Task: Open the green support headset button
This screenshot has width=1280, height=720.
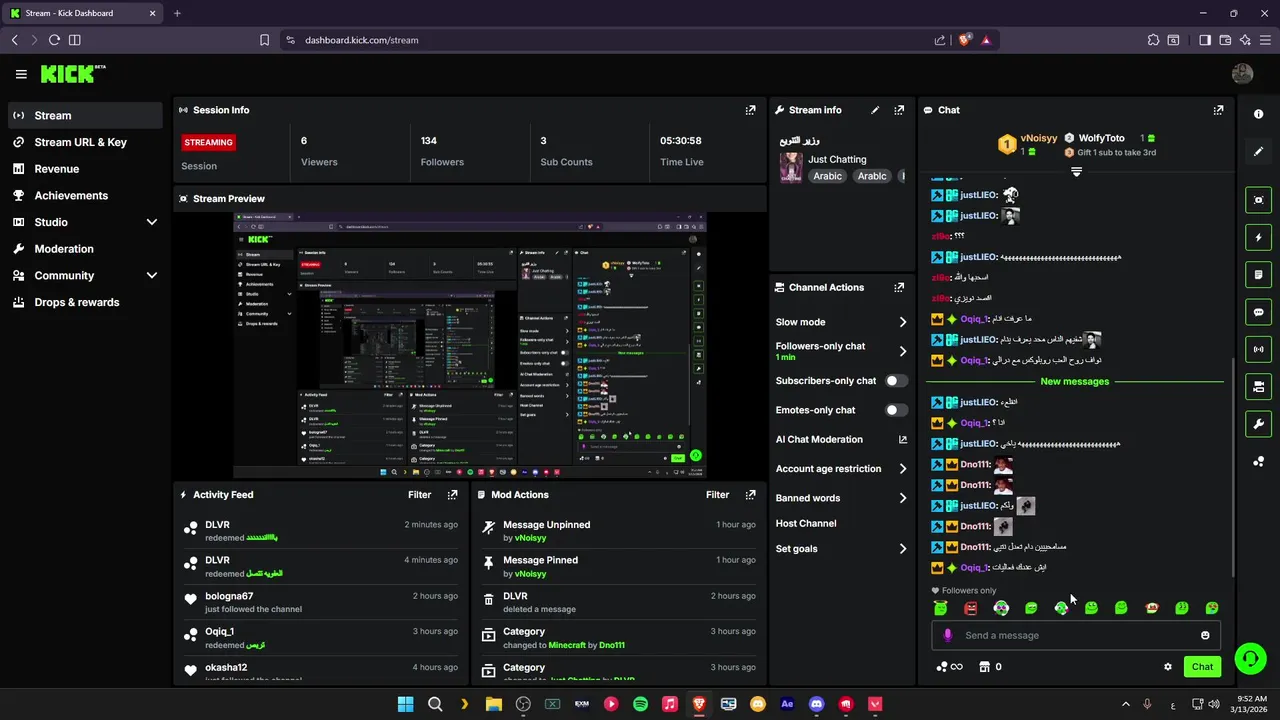Action: tap(1250, 658)
